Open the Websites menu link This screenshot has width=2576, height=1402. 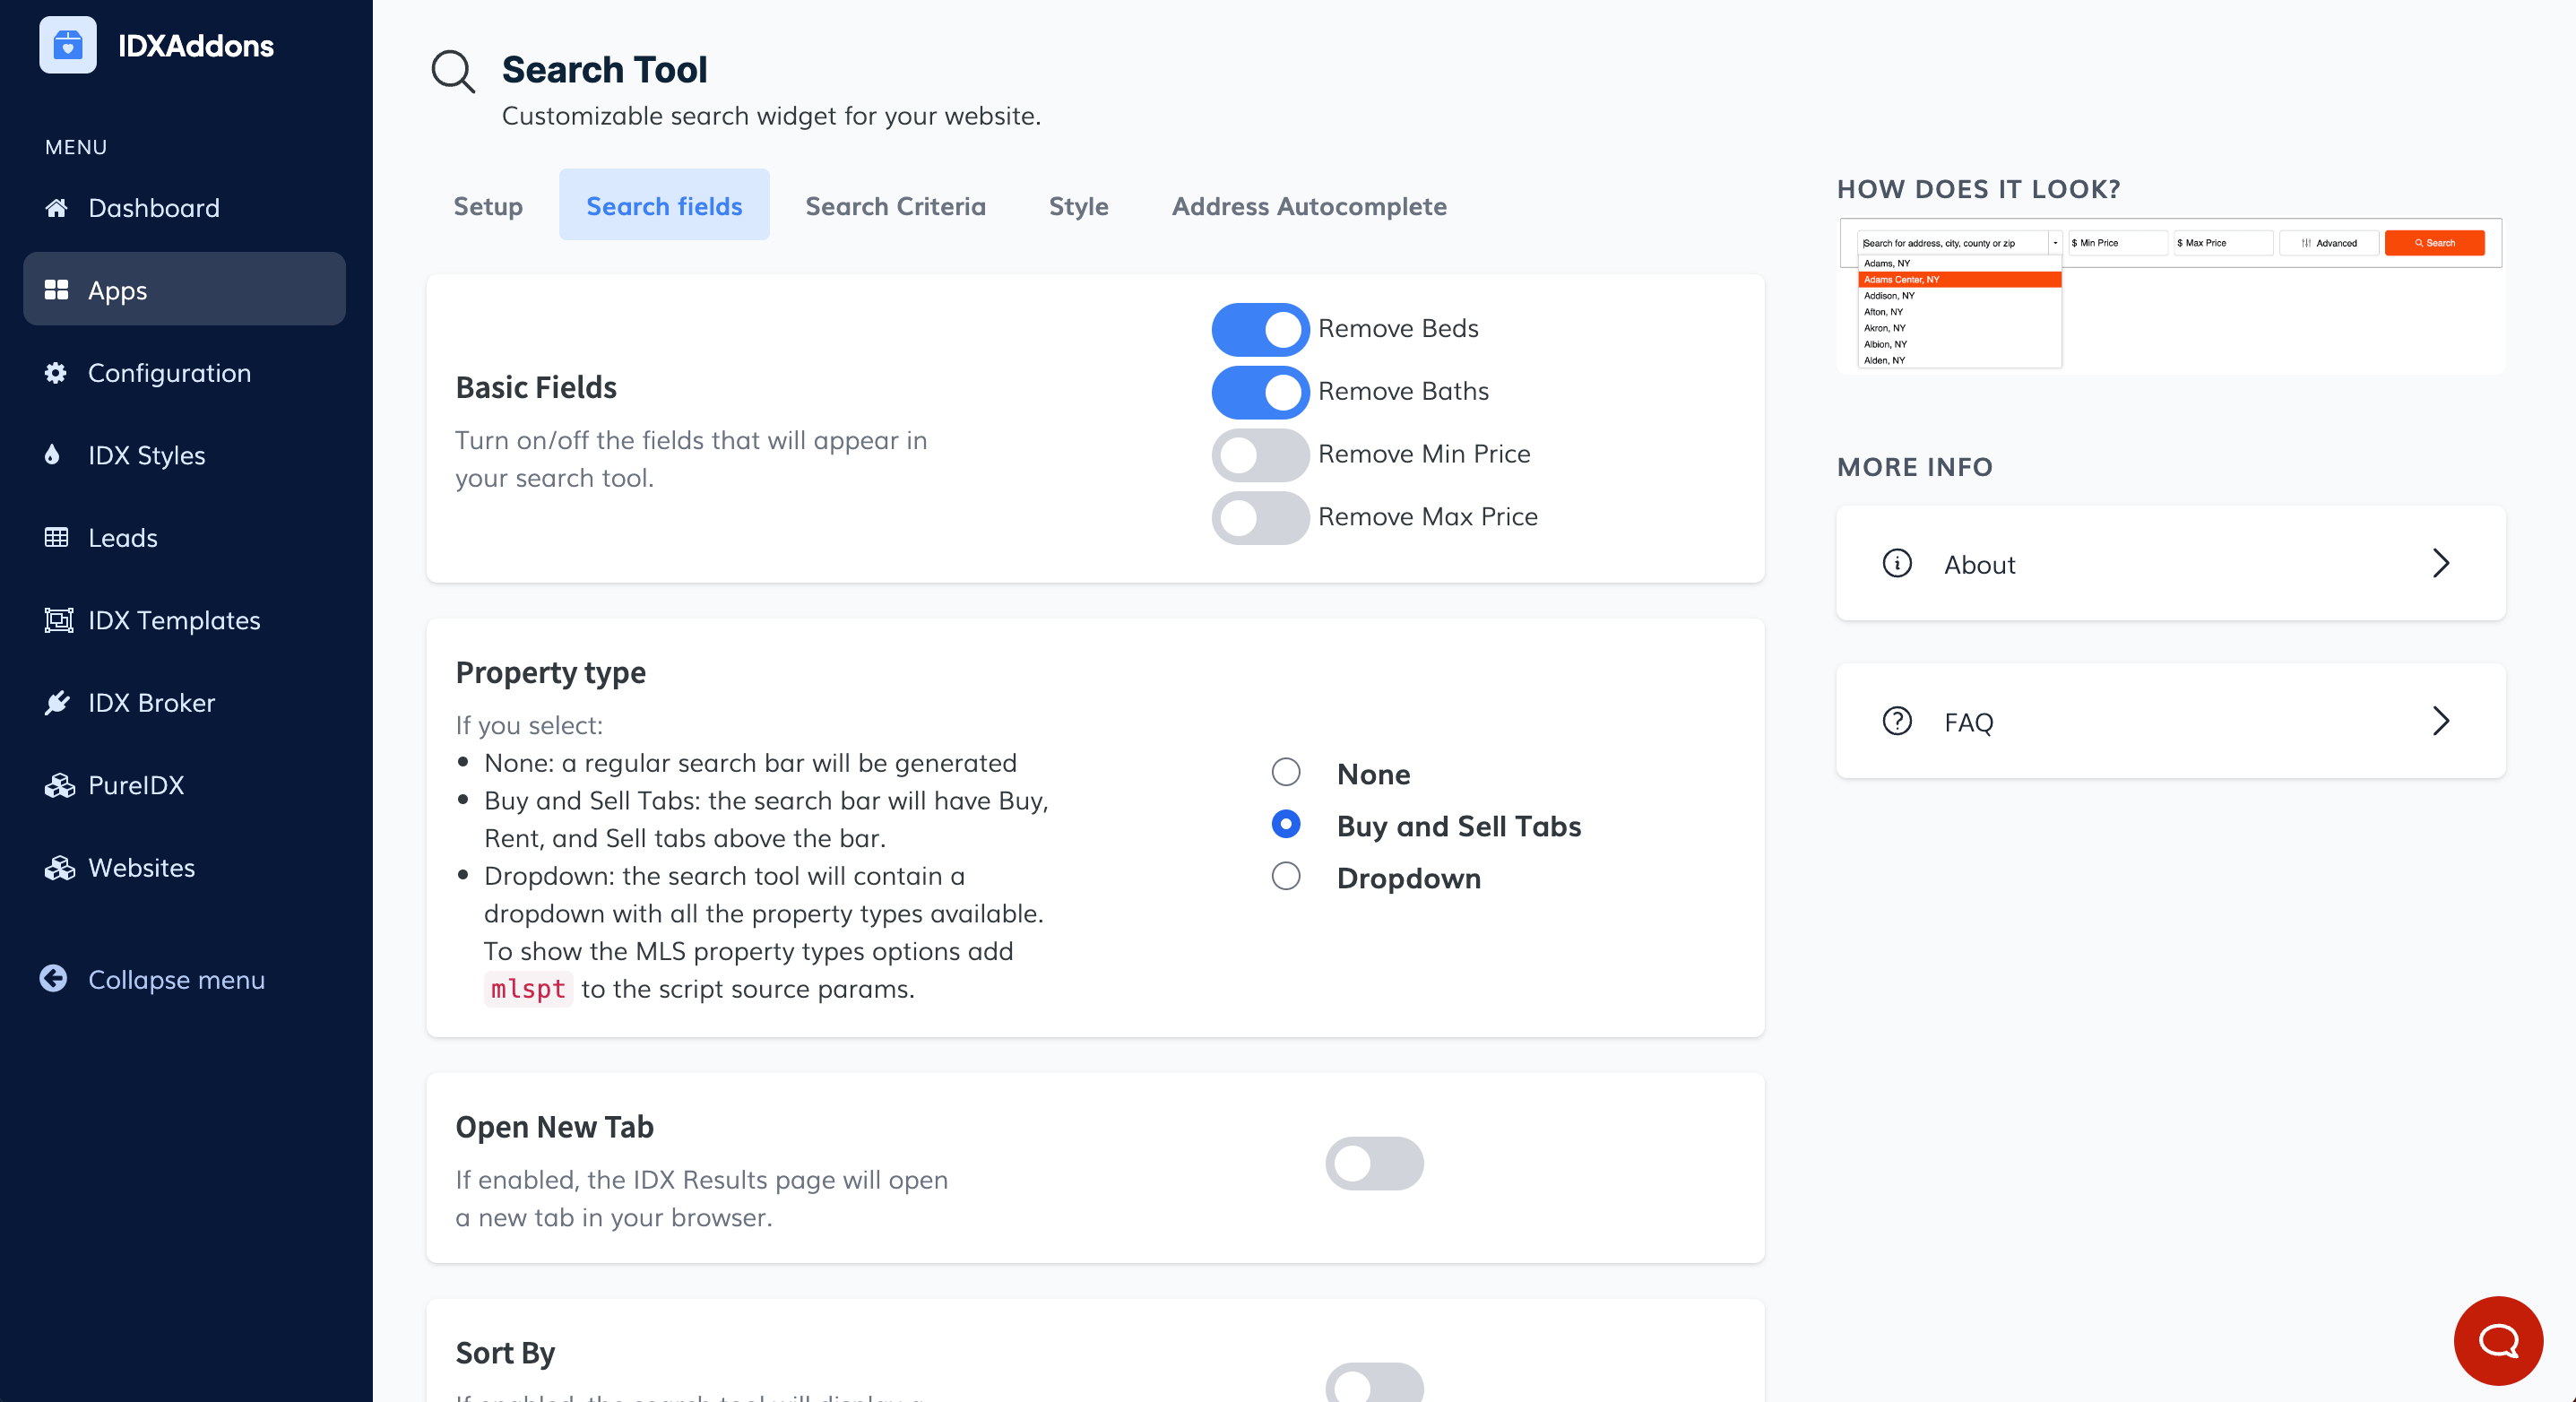(x=141, y=868)
